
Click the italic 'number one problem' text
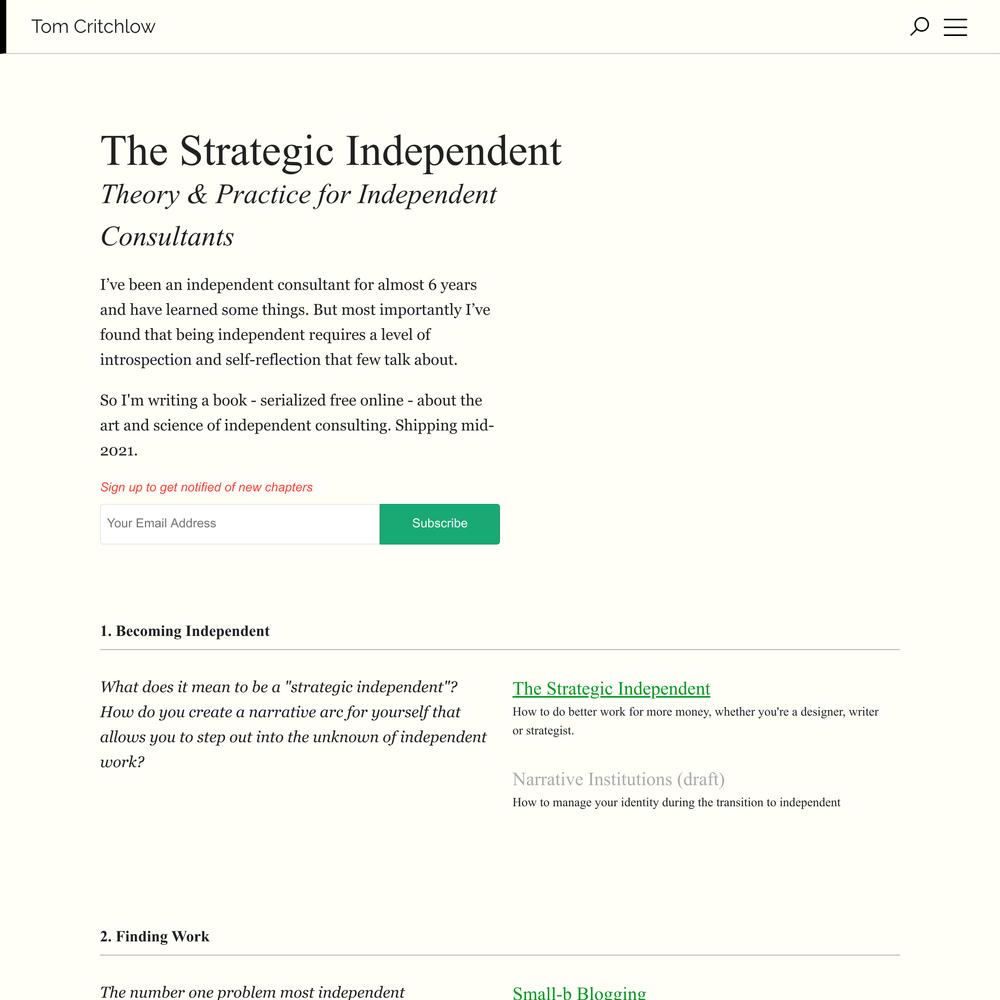(x=253, y=992)
